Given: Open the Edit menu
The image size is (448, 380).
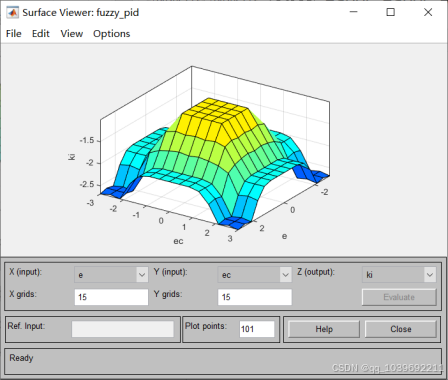Looking at the screenshot, I should pos(41,34).
